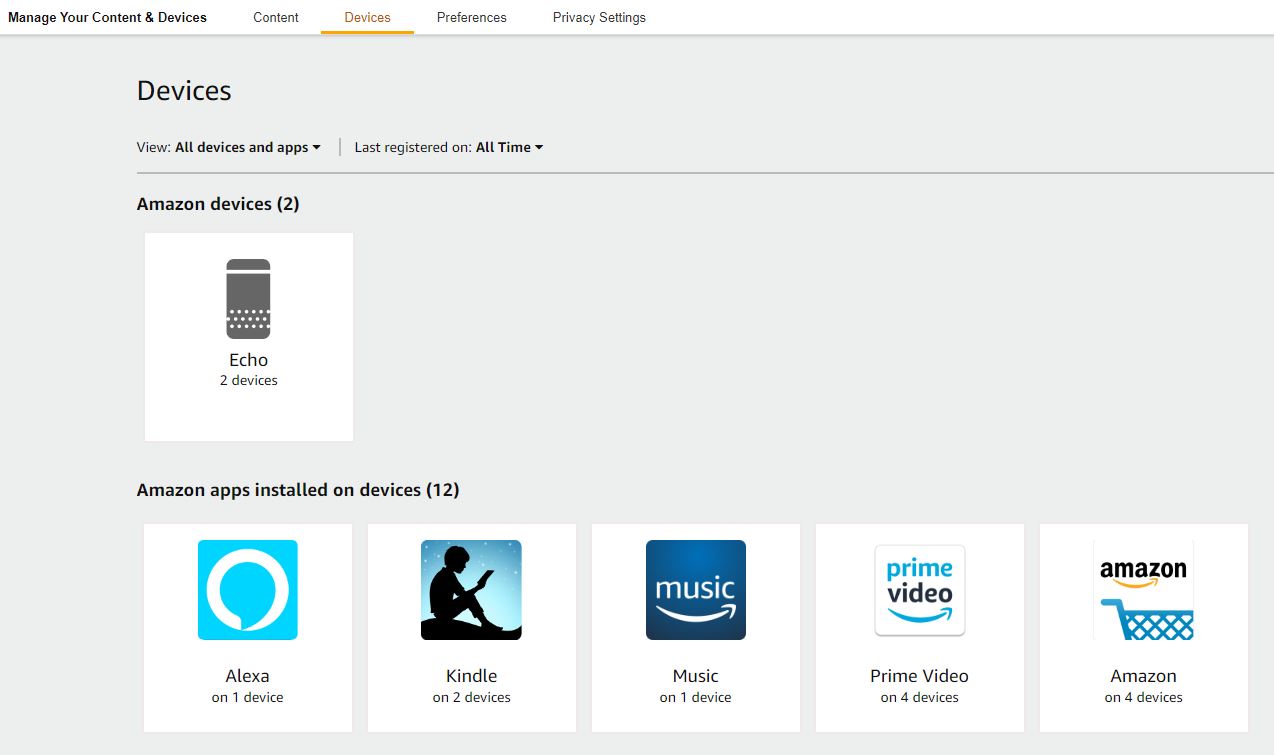This screenshot has height=755, width=1274.
Task: Go to the Privacy Settings tab
Action: coord(599,17)
